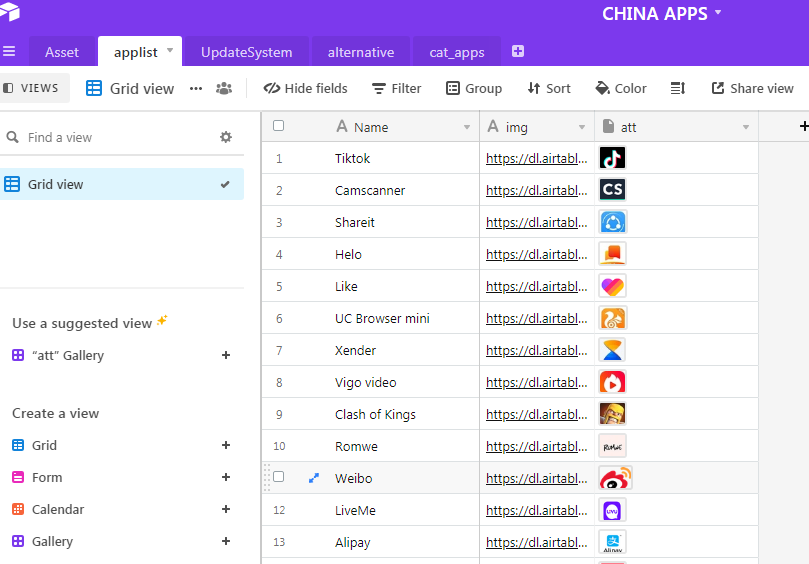The height and width of the screenshot is (564, 809).
Task: Open Tiktok img URL link
Action: [537, 158]
